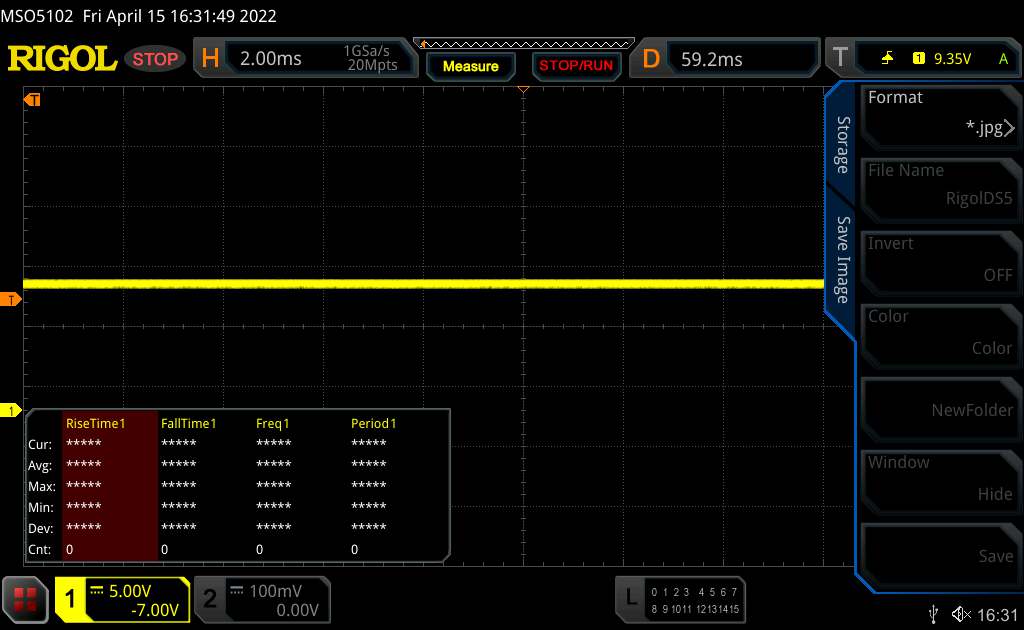Click the speaker mute icon

(962, 613)
